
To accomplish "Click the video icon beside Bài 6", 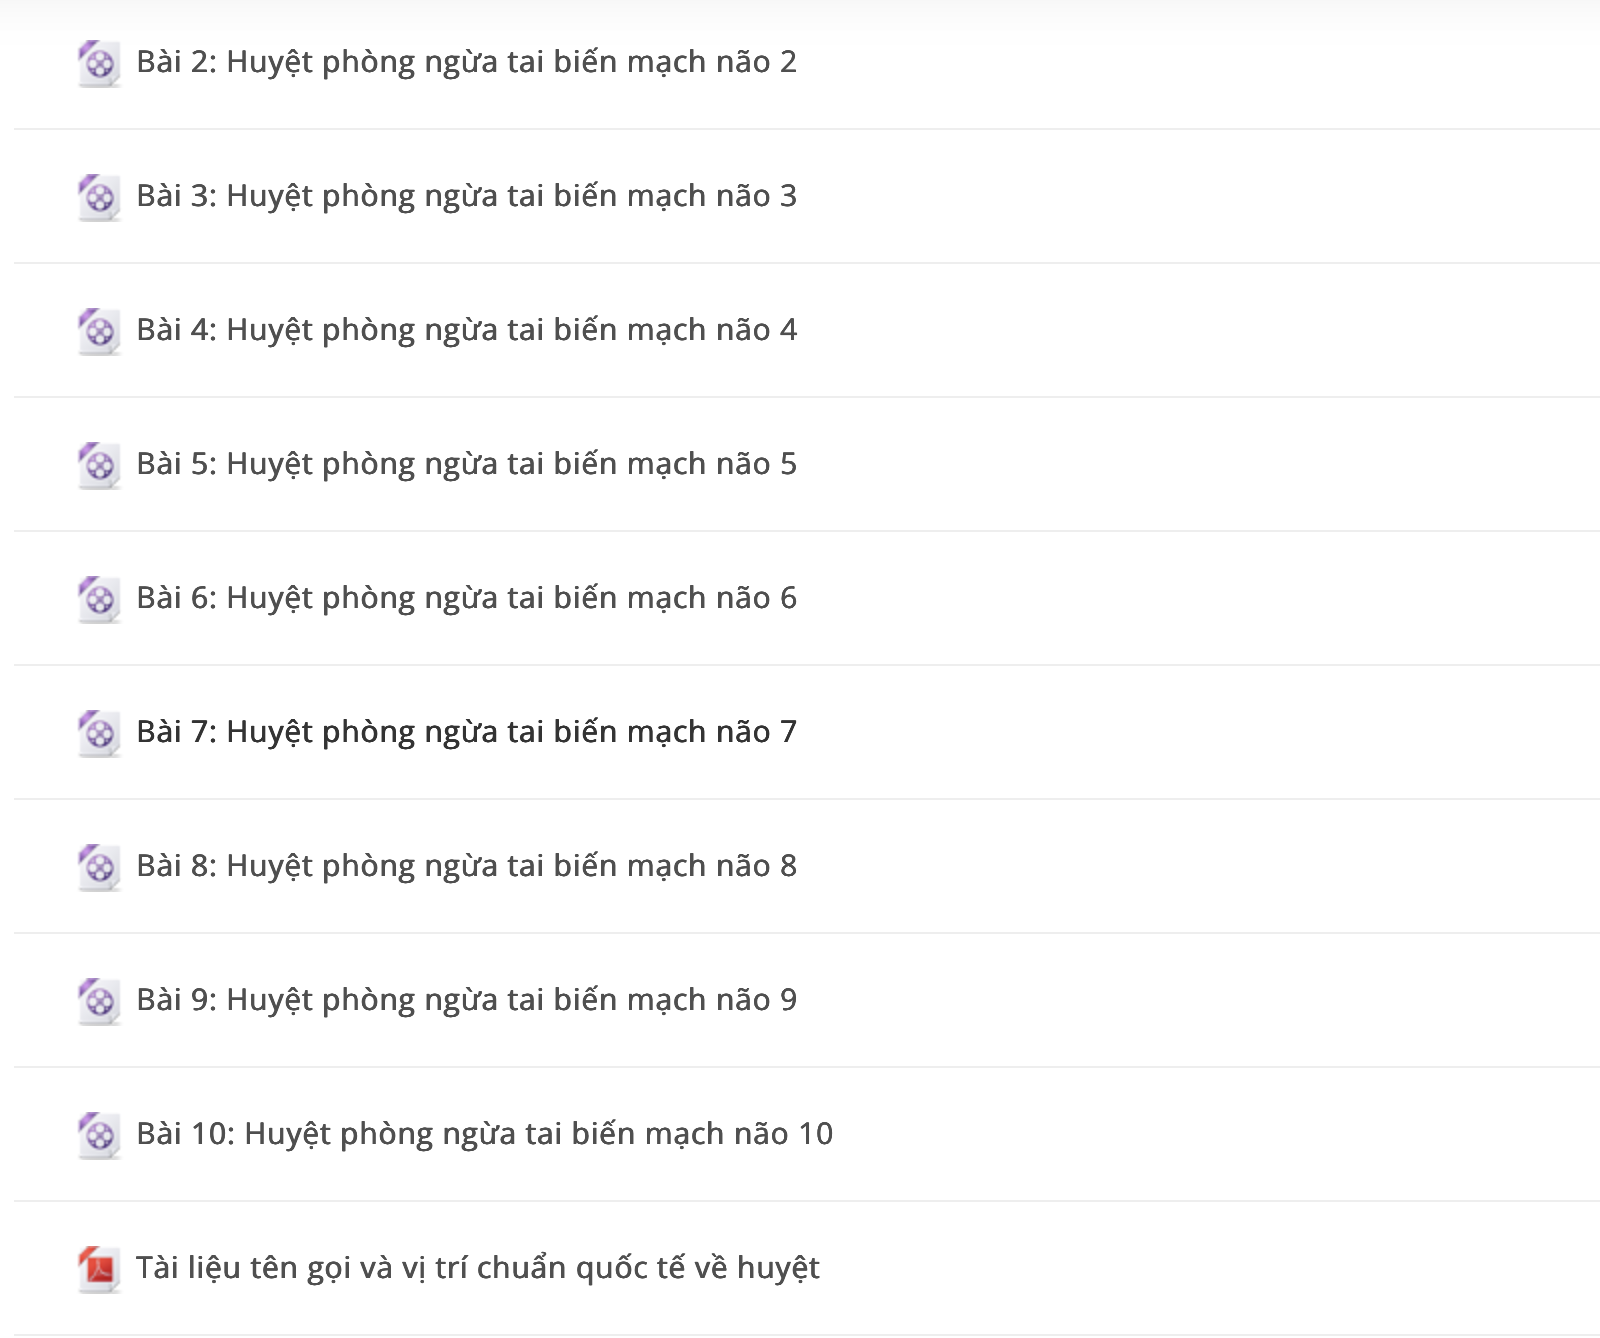I will click(x=99, y=600).
